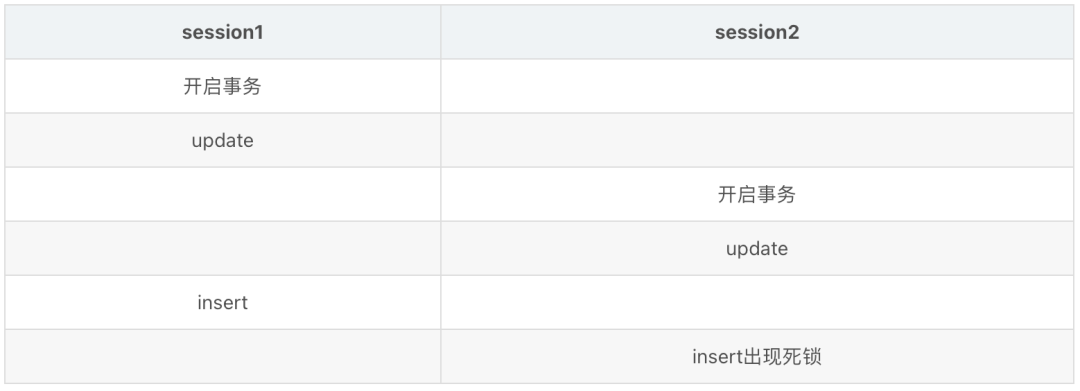The height and width of the screenshot is (391, 1080).
Task: Click the session1 column header
Action: (222, 32)
